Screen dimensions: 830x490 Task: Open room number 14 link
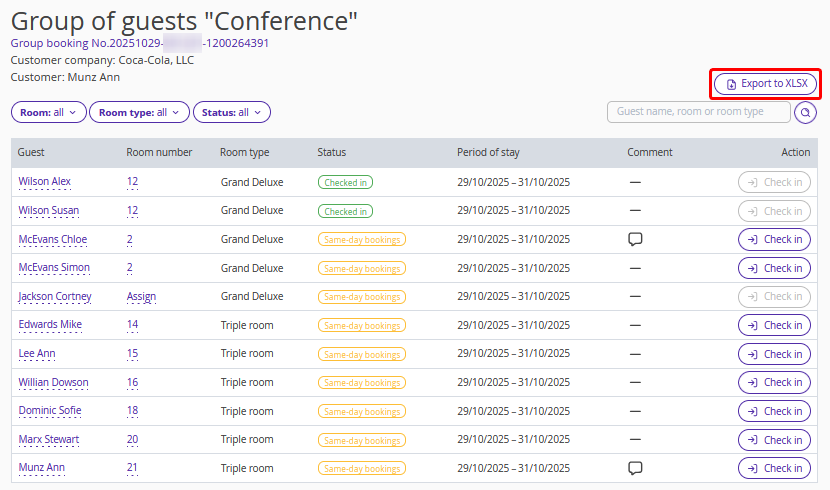click(x=132, y=325)
